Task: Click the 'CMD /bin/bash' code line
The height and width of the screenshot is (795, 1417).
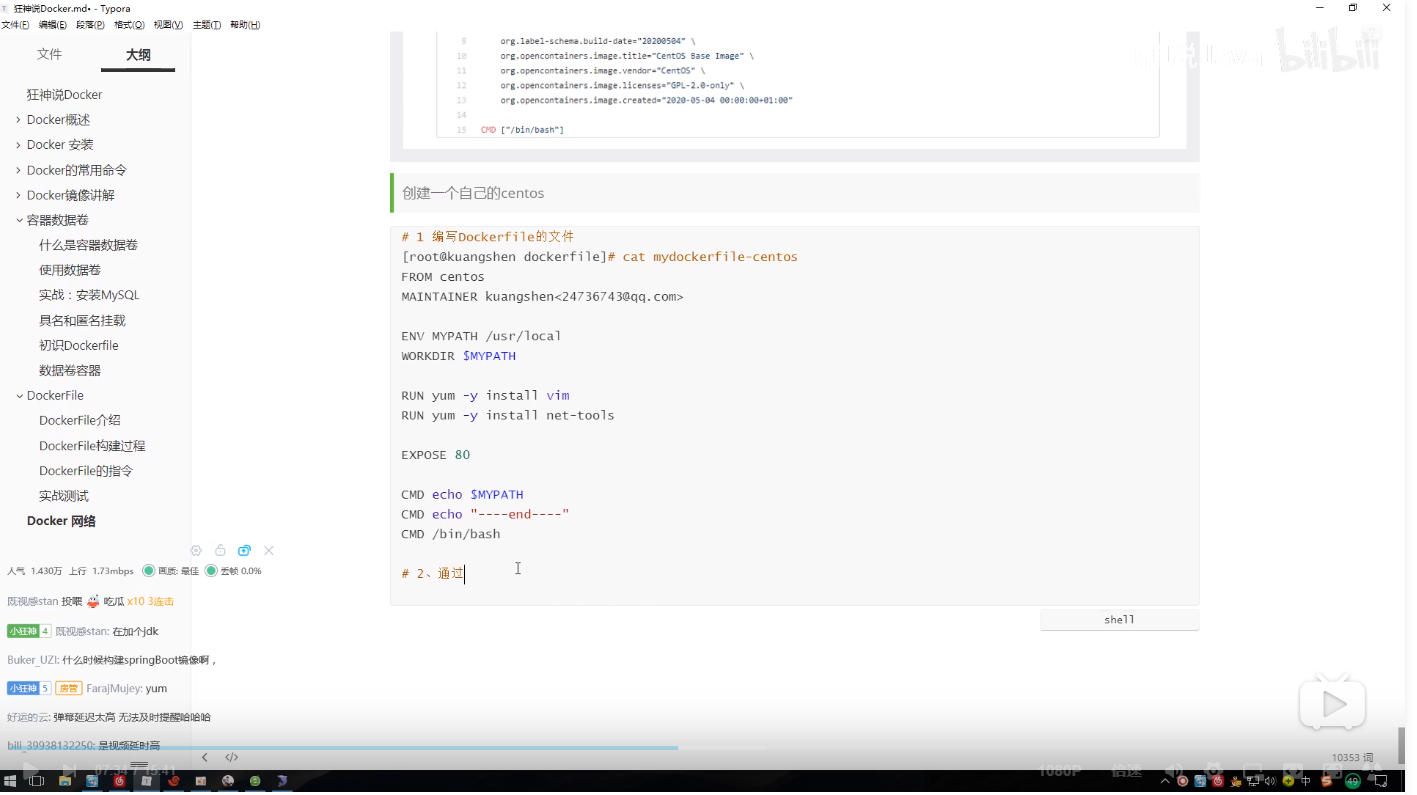Action: click(451, 534)
